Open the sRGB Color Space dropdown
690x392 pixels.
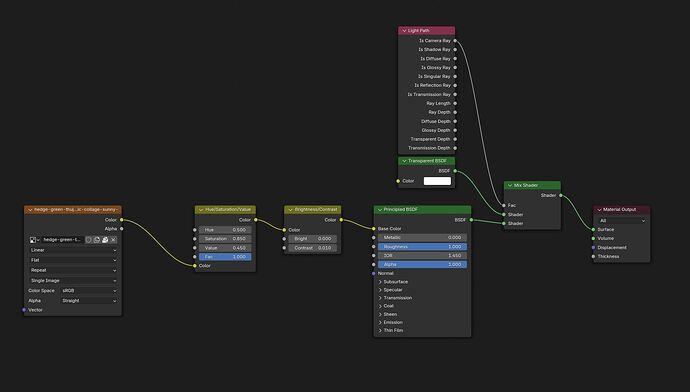(x=89, y=291)
